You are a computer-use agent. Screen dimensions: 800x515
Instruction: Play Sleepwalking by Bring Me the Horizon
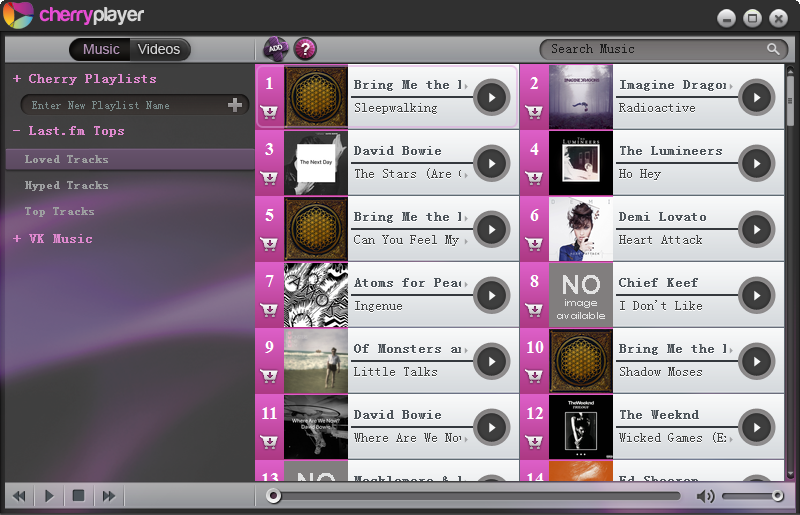coord(492,97)
